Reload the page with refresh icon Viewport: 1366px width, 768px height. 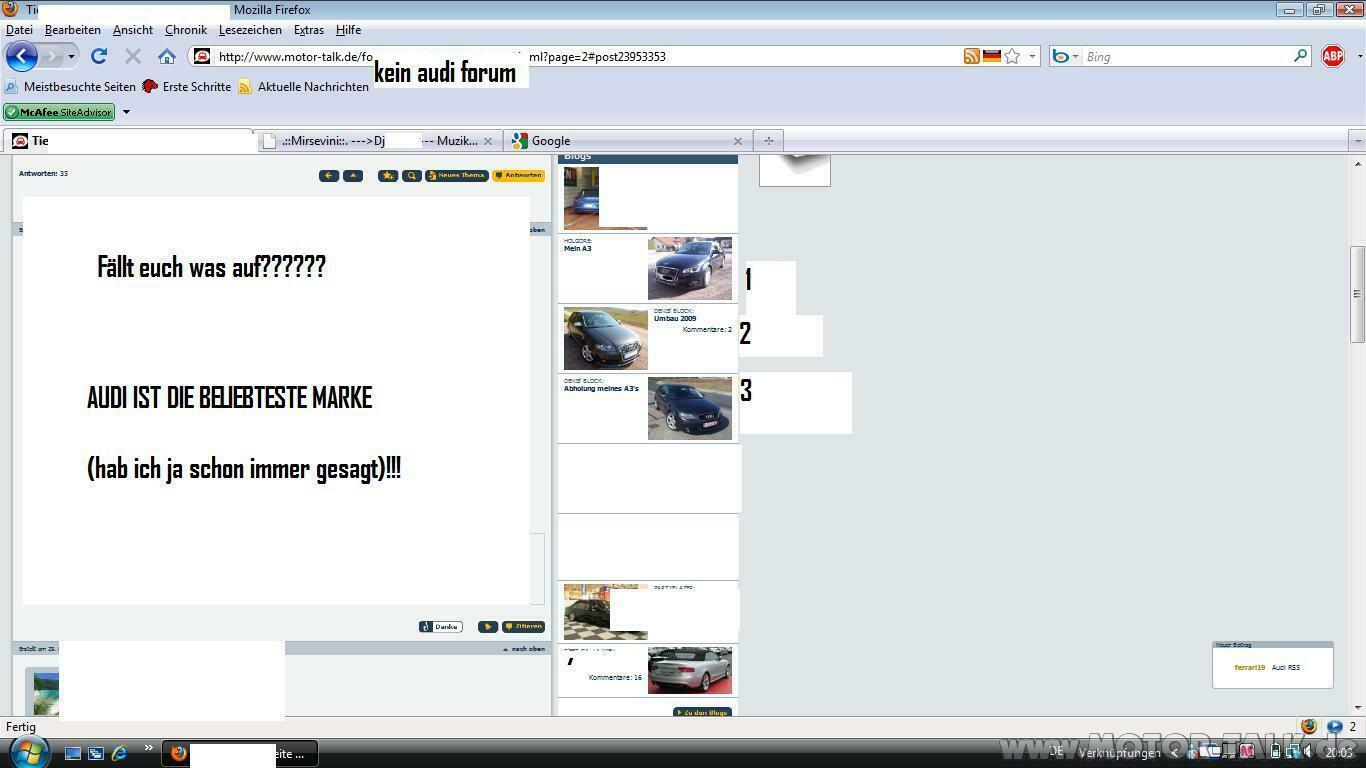[x=99, y=56]
